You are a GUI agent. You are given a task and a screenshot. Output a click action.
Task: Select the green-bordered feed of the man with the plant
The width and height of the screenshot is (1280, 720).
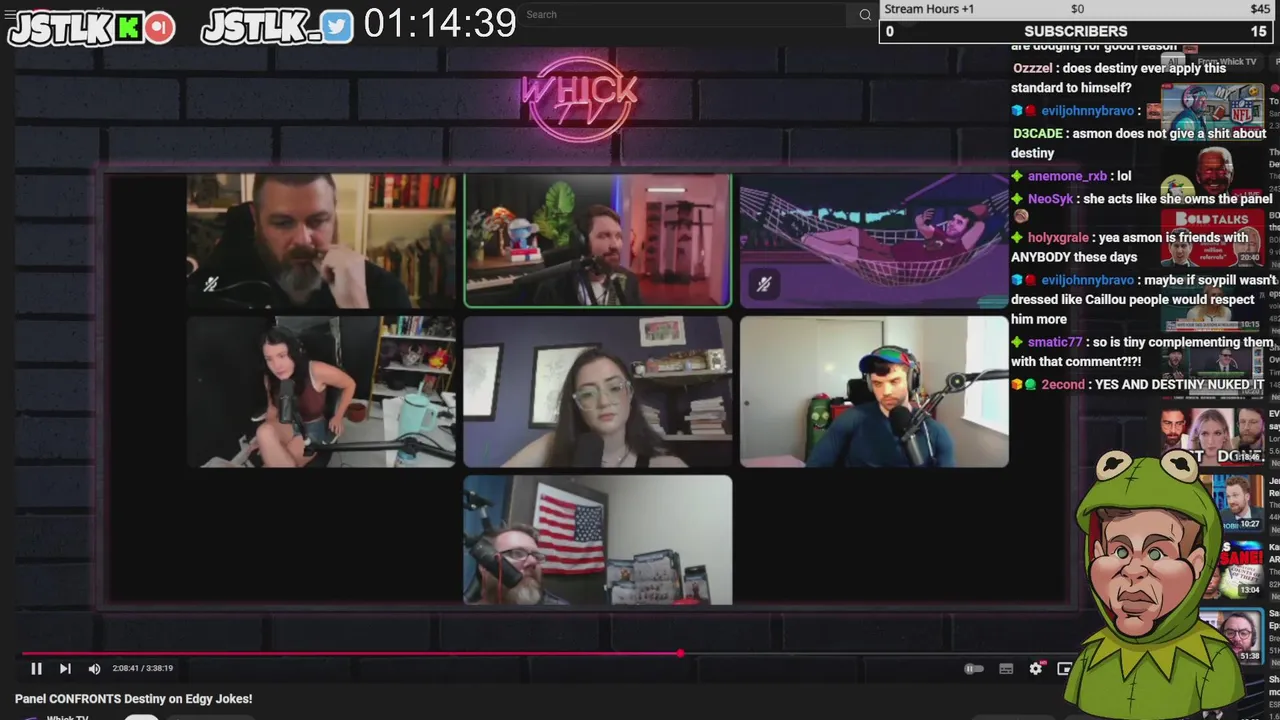point(598,240)
